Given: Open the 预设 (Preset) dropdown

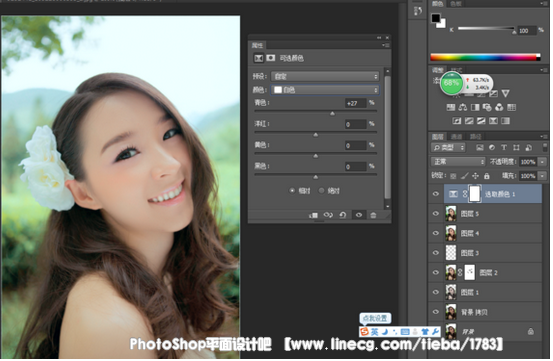Looking at the screenshot, I should [x=325, y=76].
